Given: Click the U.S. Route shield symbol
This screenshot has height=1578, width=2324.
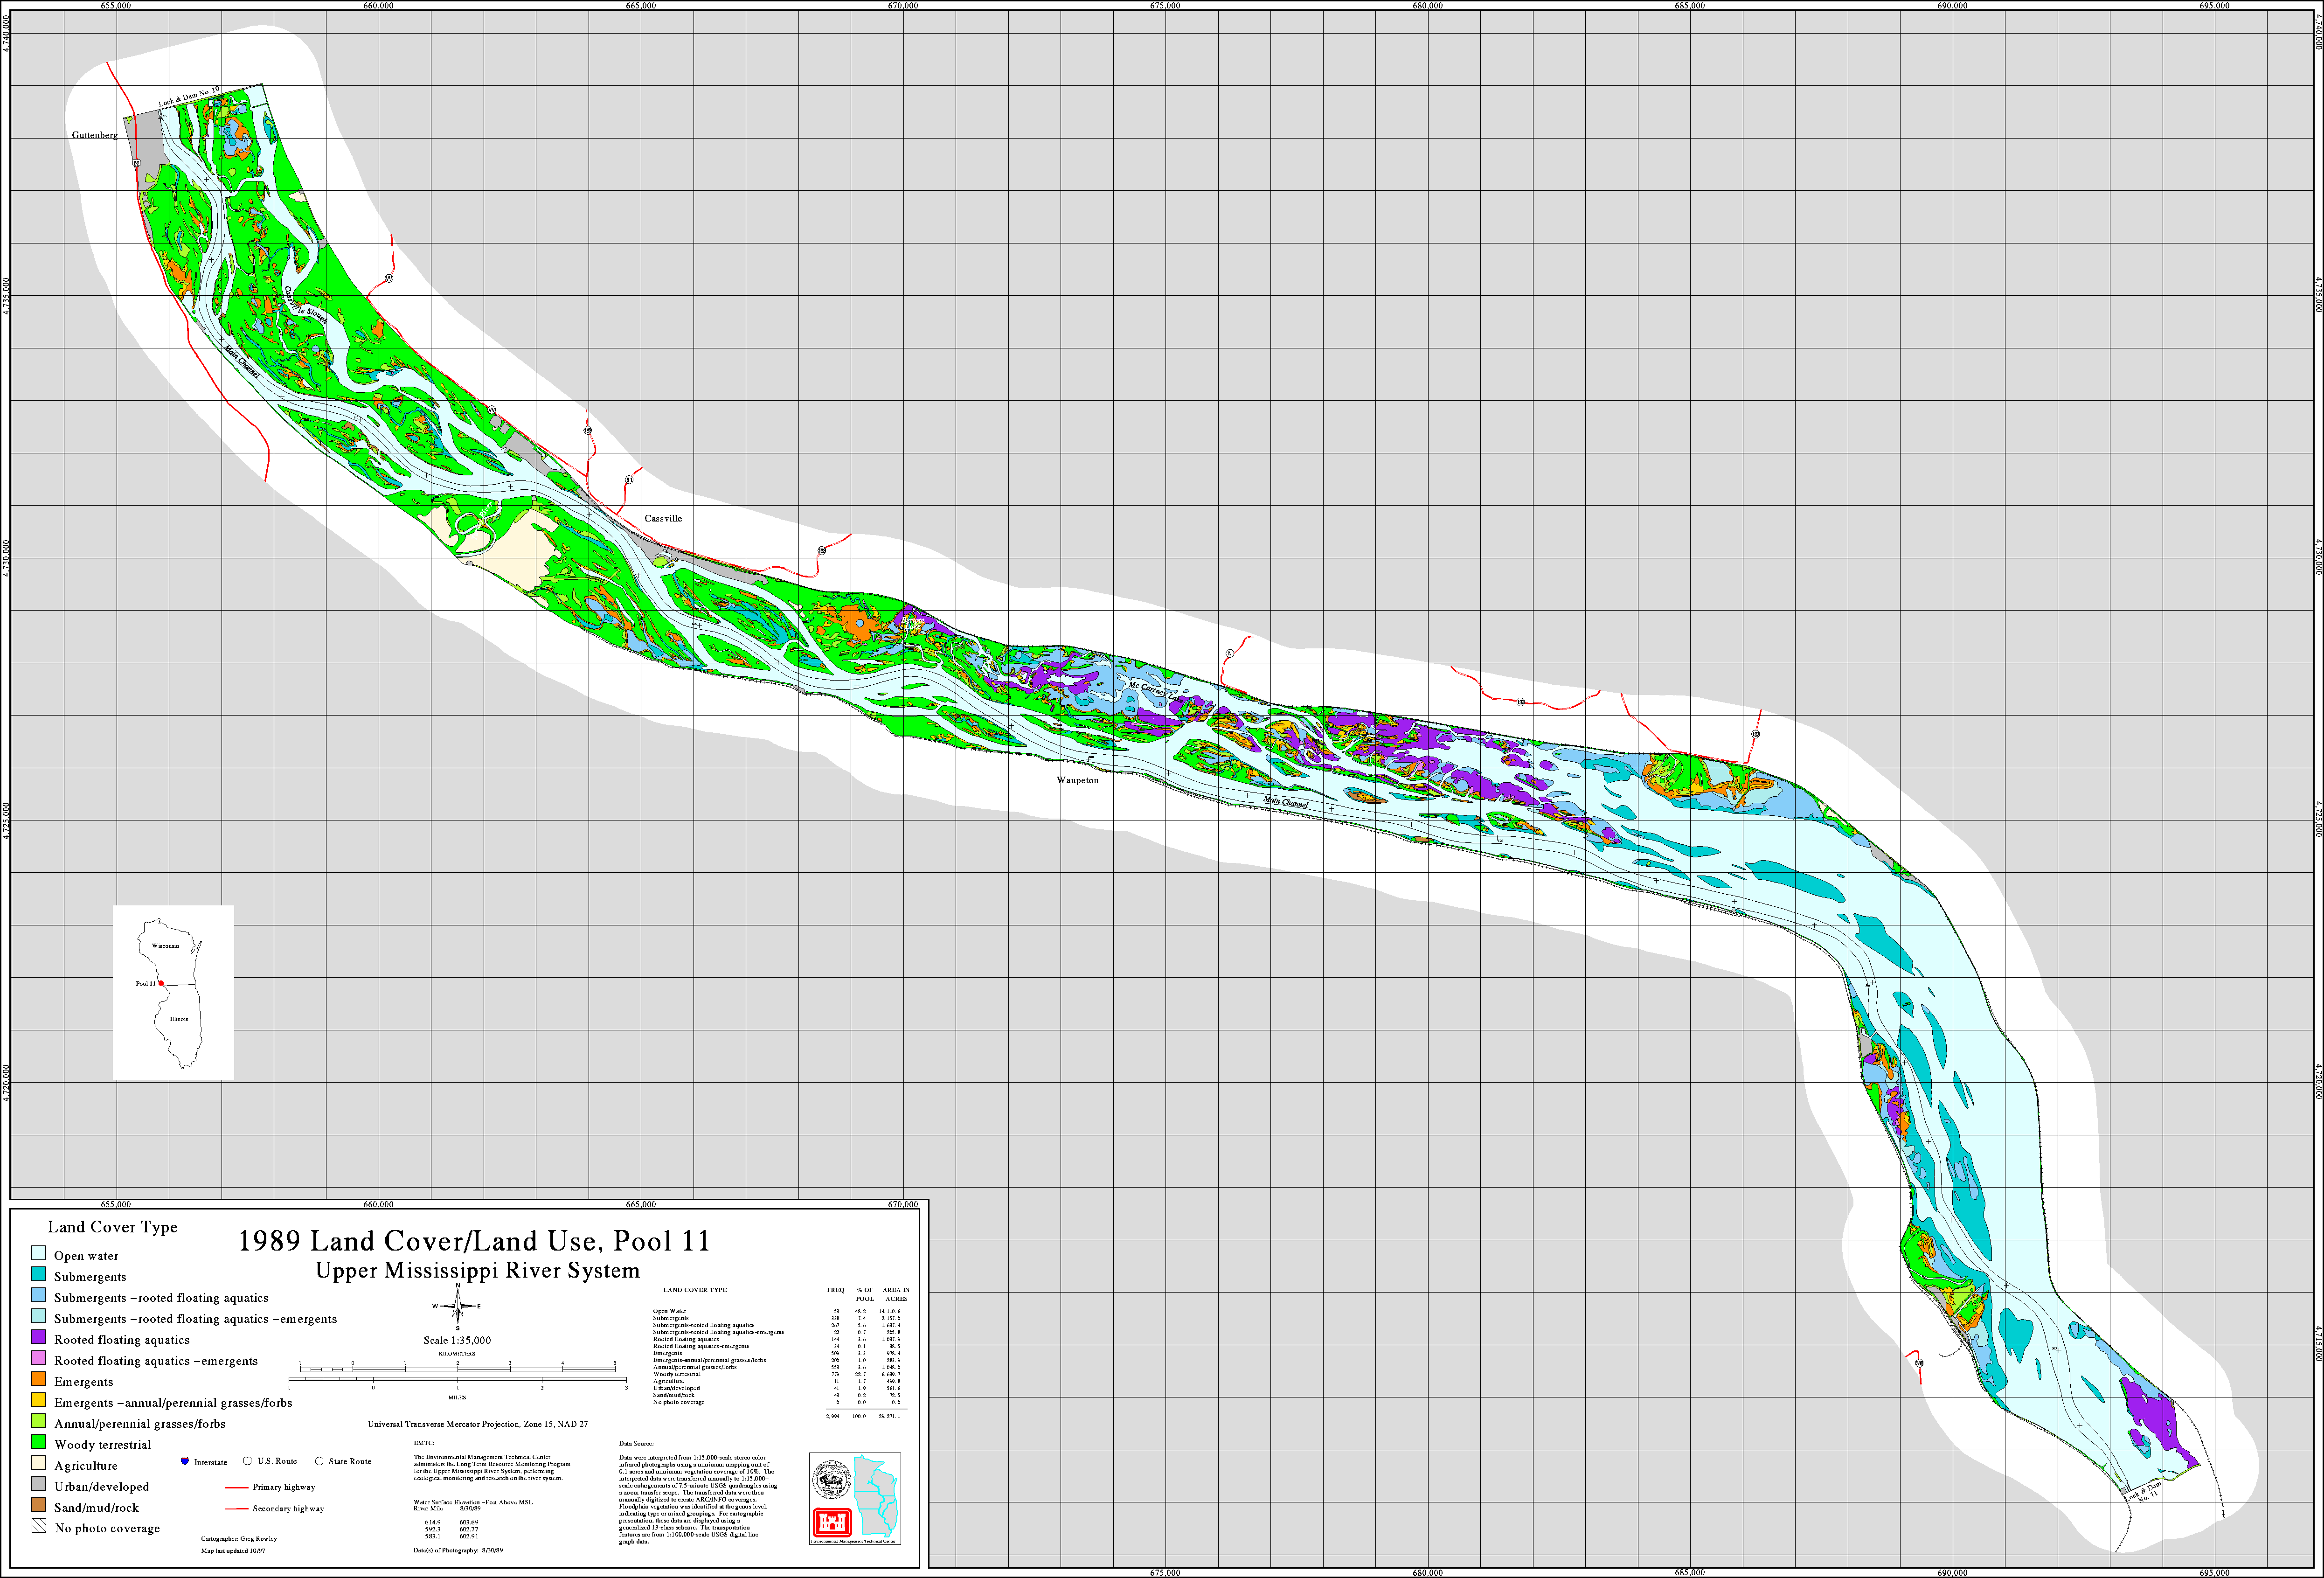Looking at the screenshot, I should tap(247, 1461).
